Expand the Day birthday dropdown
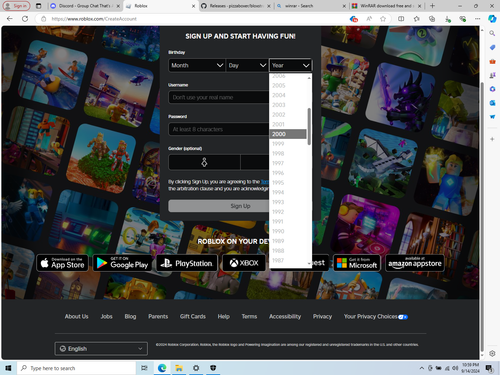 (x=247, y=65)
